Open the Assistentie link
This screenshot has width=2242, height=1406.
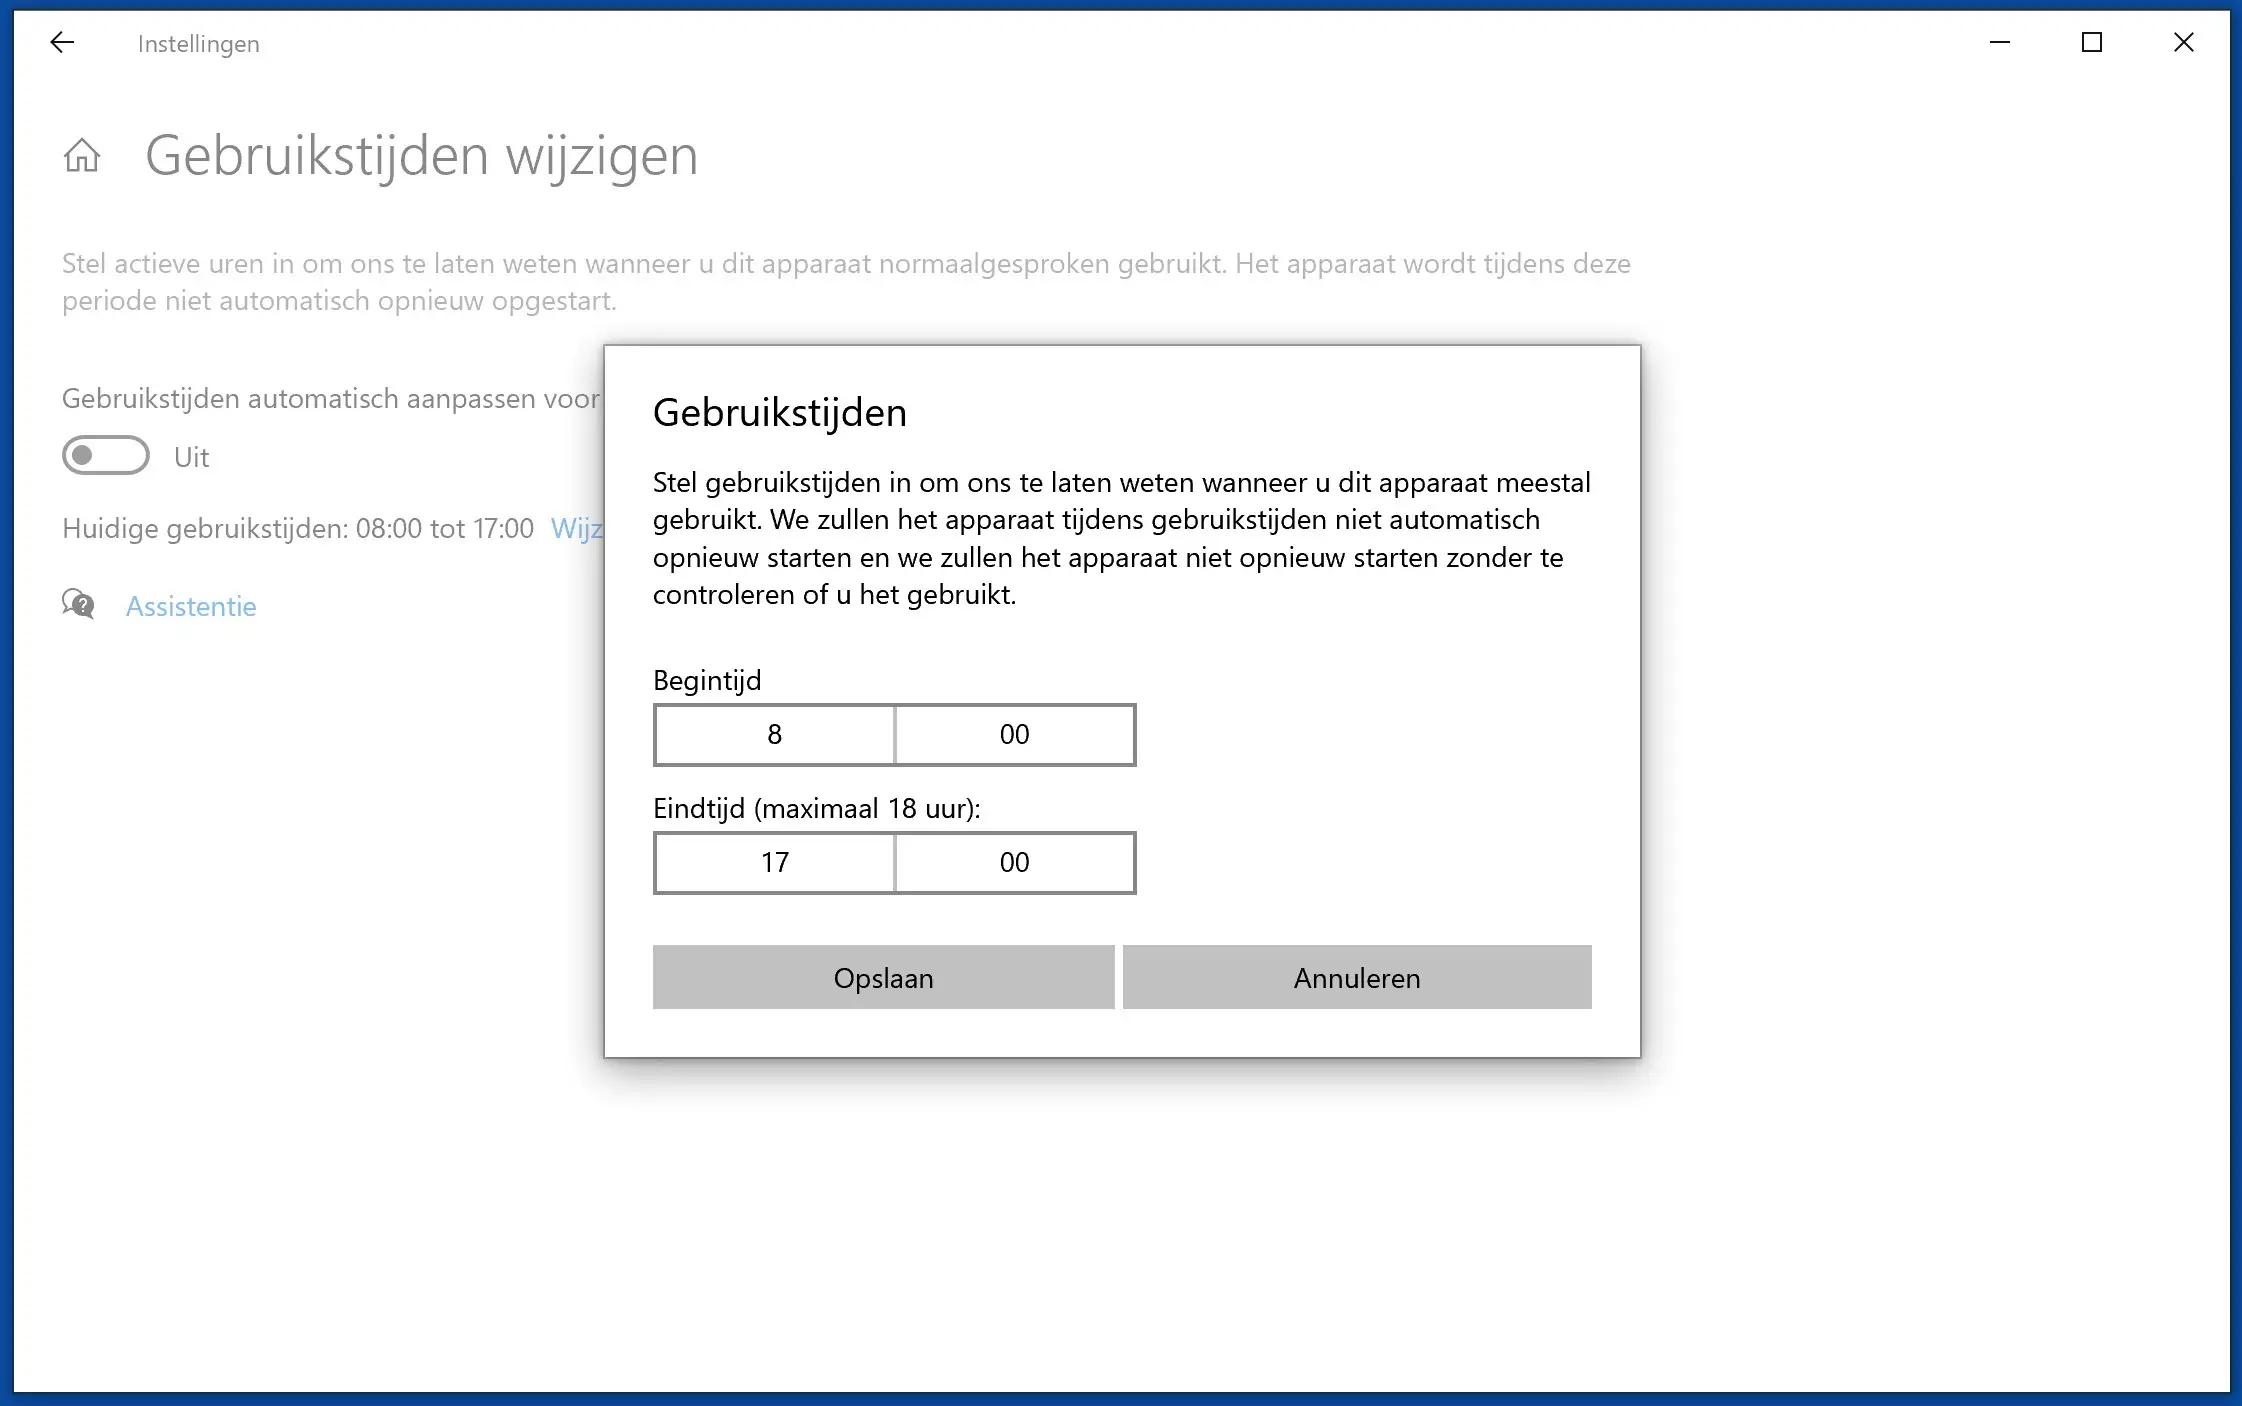pyautogui.click(x=191, y=606)
